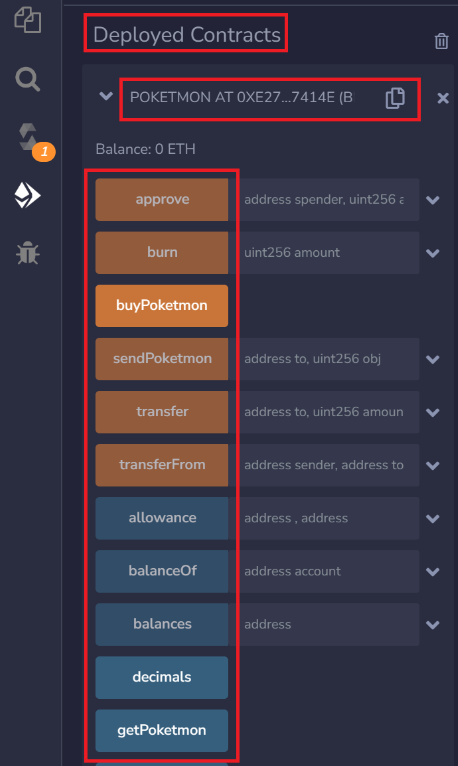458x766 pixels.
Task: Expand the transferFrom function parameters
Action: tap(433, 466)
